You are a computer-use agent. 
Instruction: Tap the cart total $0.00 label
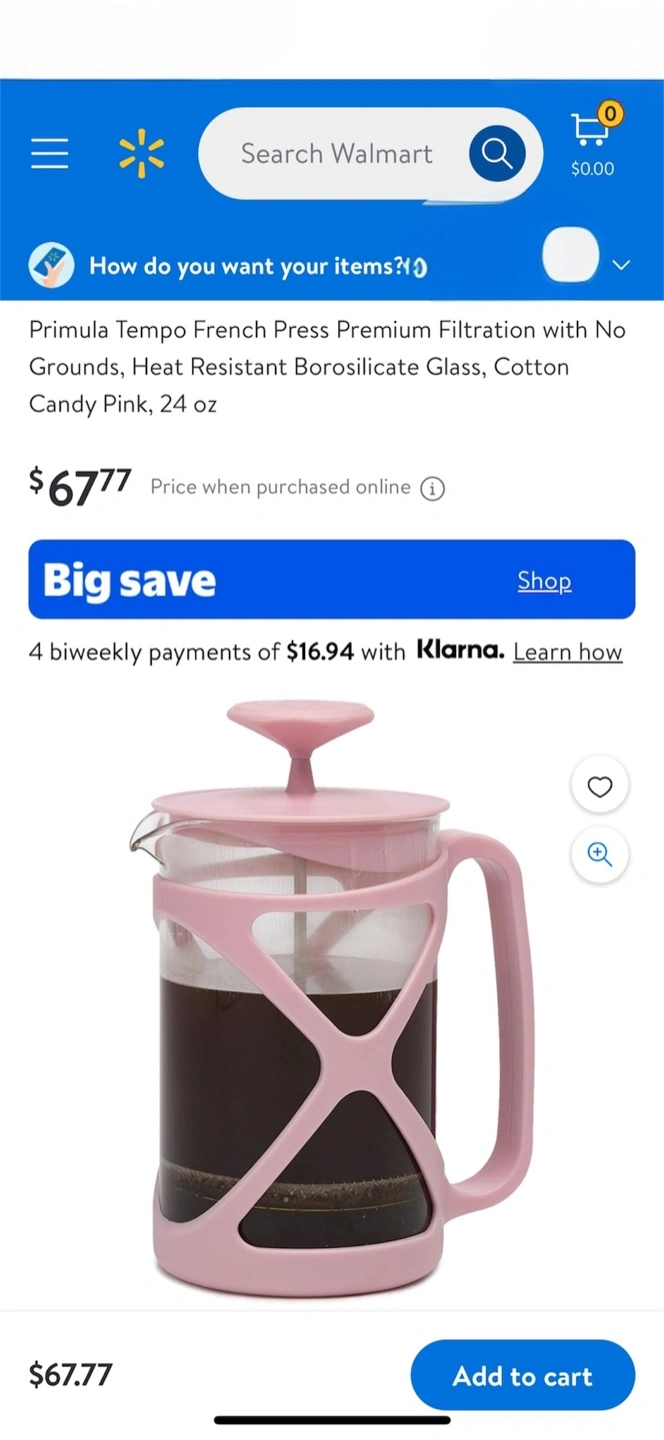(x=593, y=169)
